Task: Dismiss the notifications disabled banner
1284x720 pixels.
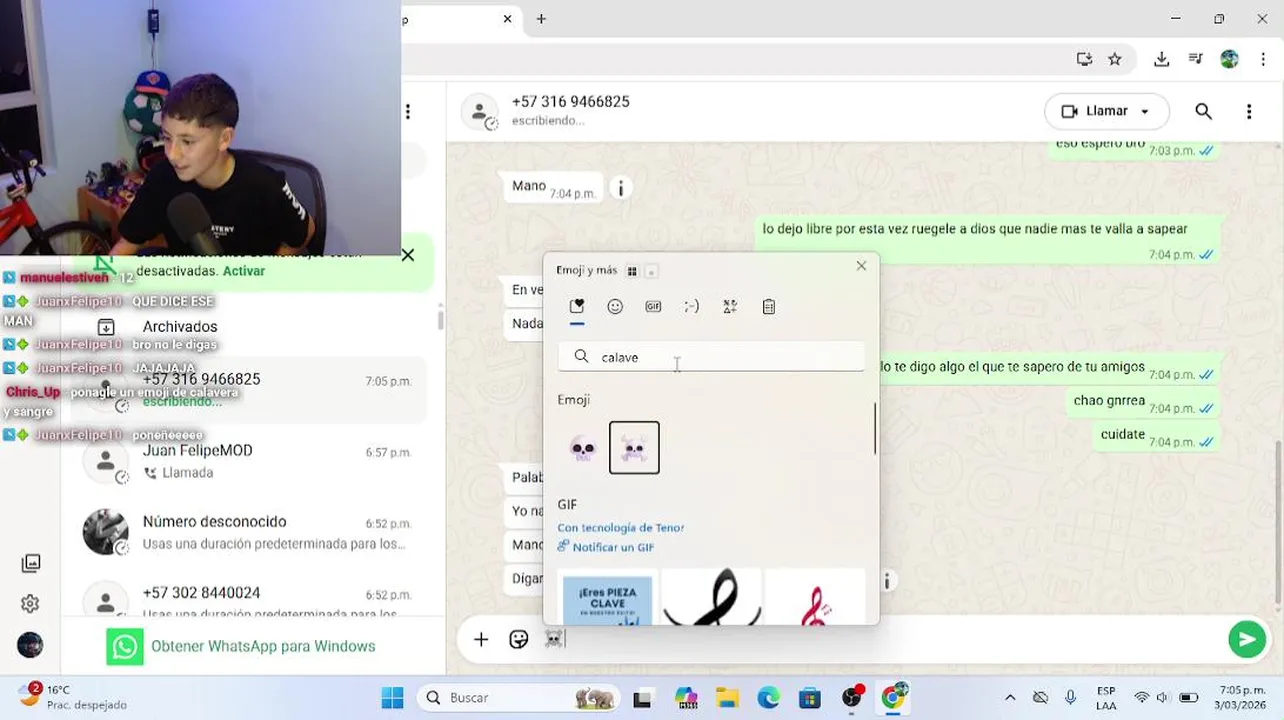Action: pos(408,255)
